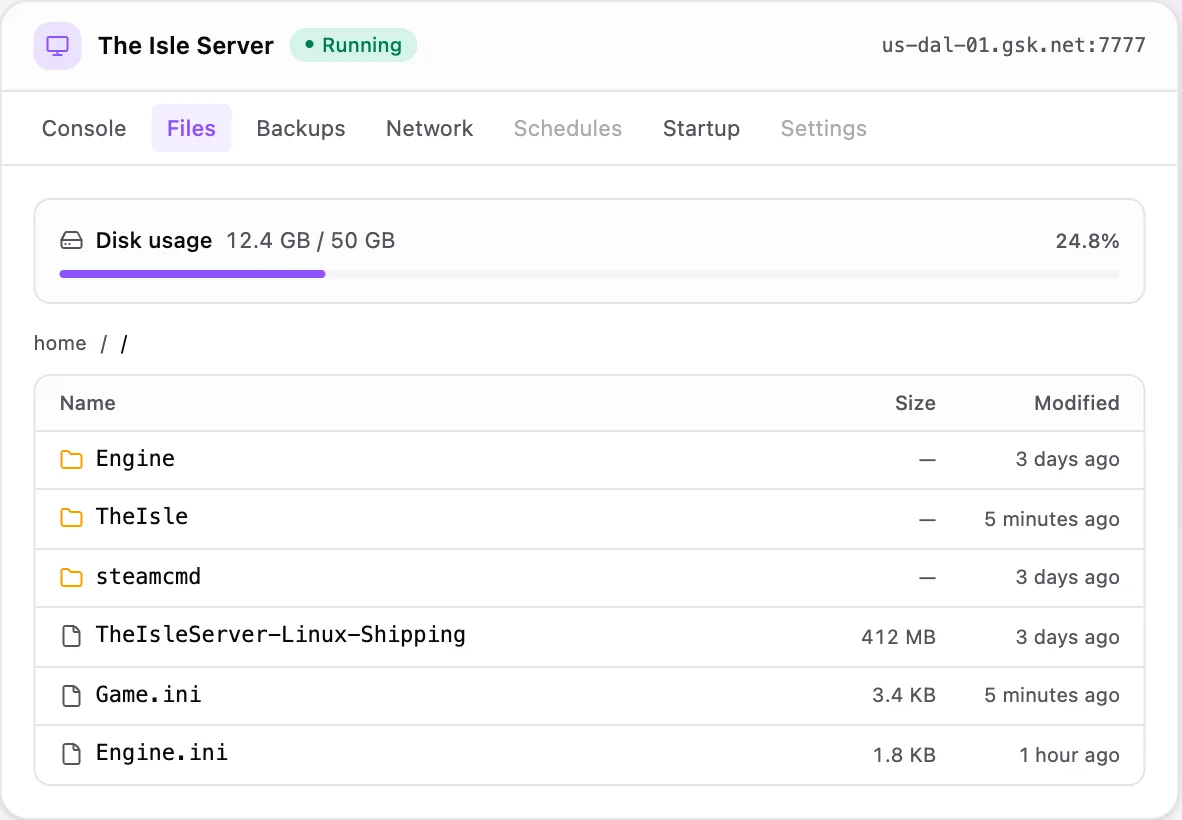This screenshot has height=820, width=1182.
Task: Open the Engine.ini file
Action: (161, 753)
